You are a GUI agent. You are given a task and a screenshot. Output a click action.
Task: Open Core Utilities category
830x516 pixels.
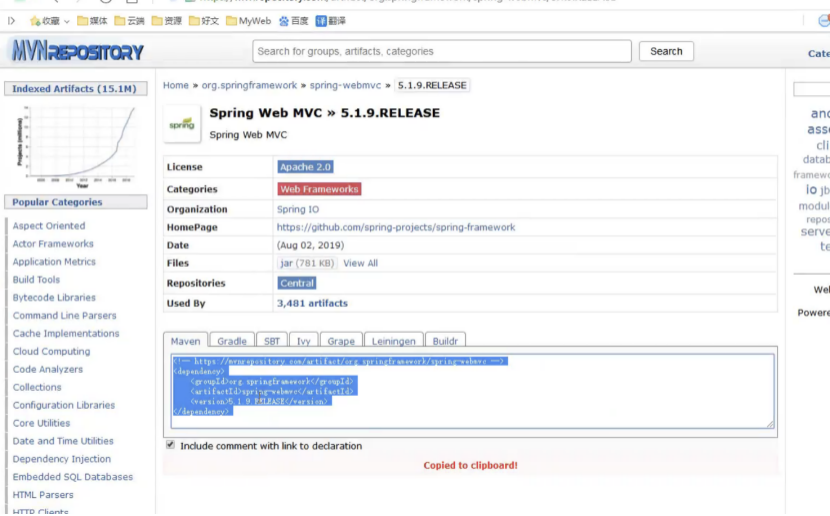41,424
